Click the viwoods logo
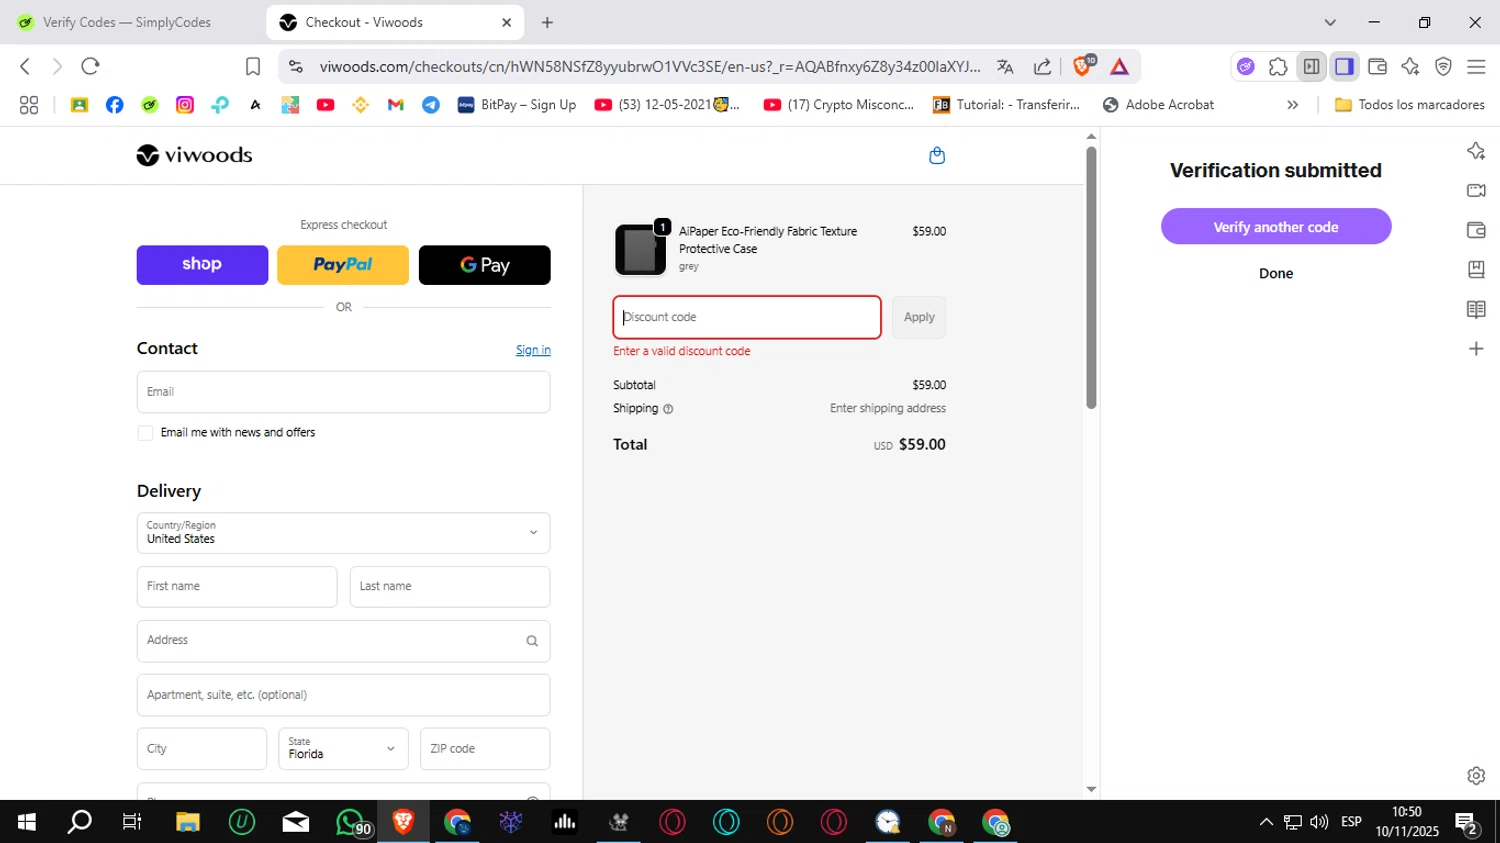This screenshot has width=1500, height=843. [x=194, y=155]
